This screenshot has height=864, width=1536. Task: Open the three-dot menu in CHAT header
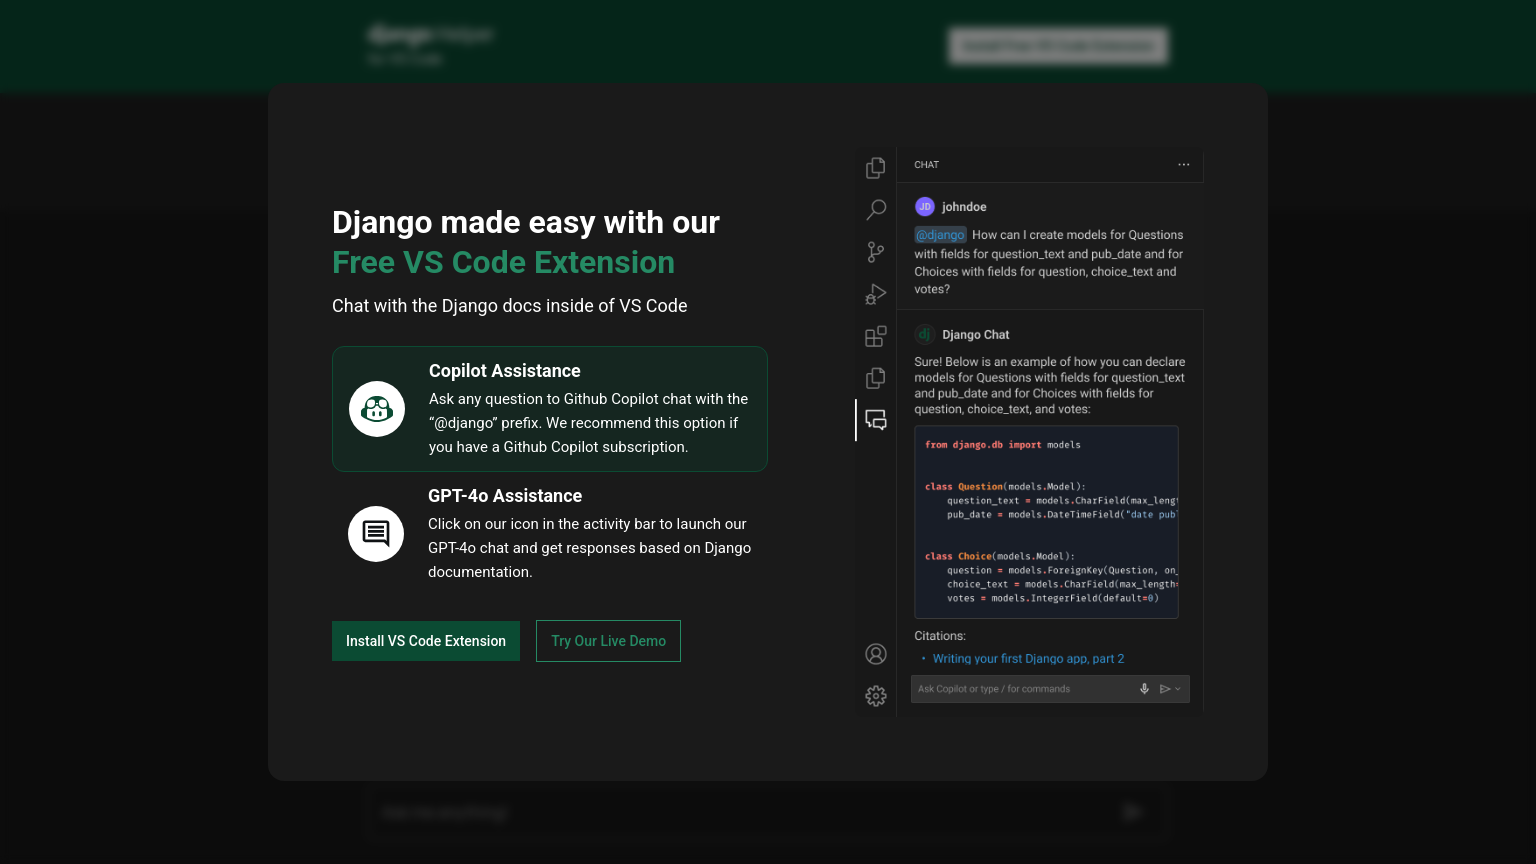point(1183,165)
